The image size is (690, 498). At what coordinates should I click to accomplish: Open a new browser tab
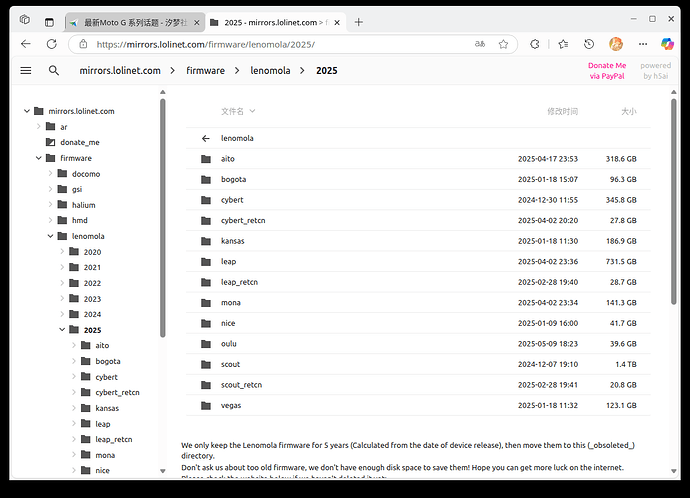359,21
